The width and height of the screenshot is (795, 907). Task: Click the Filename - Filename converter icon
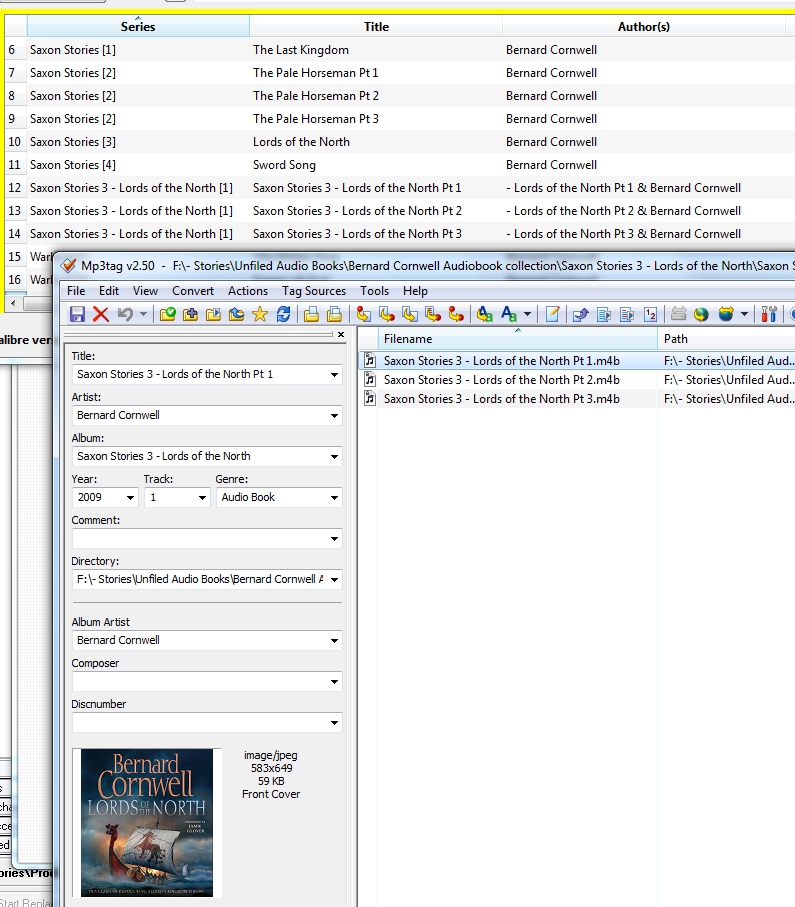pyautogui.click(x=410, y=314)
